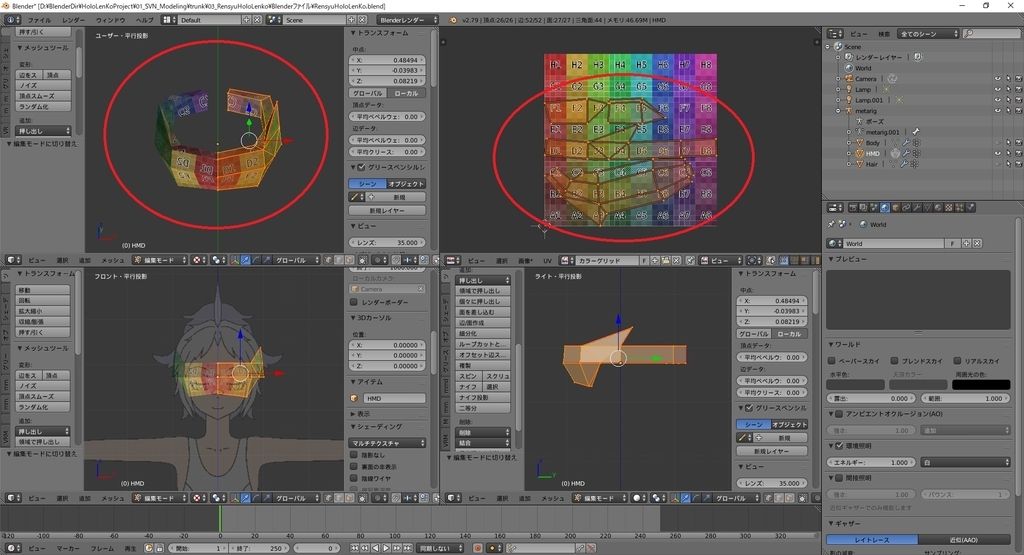The width and height of the screenshot is (1024, 555).
Task: Enable the 陰影なし checkbox
Action: (x=354, y=455)
